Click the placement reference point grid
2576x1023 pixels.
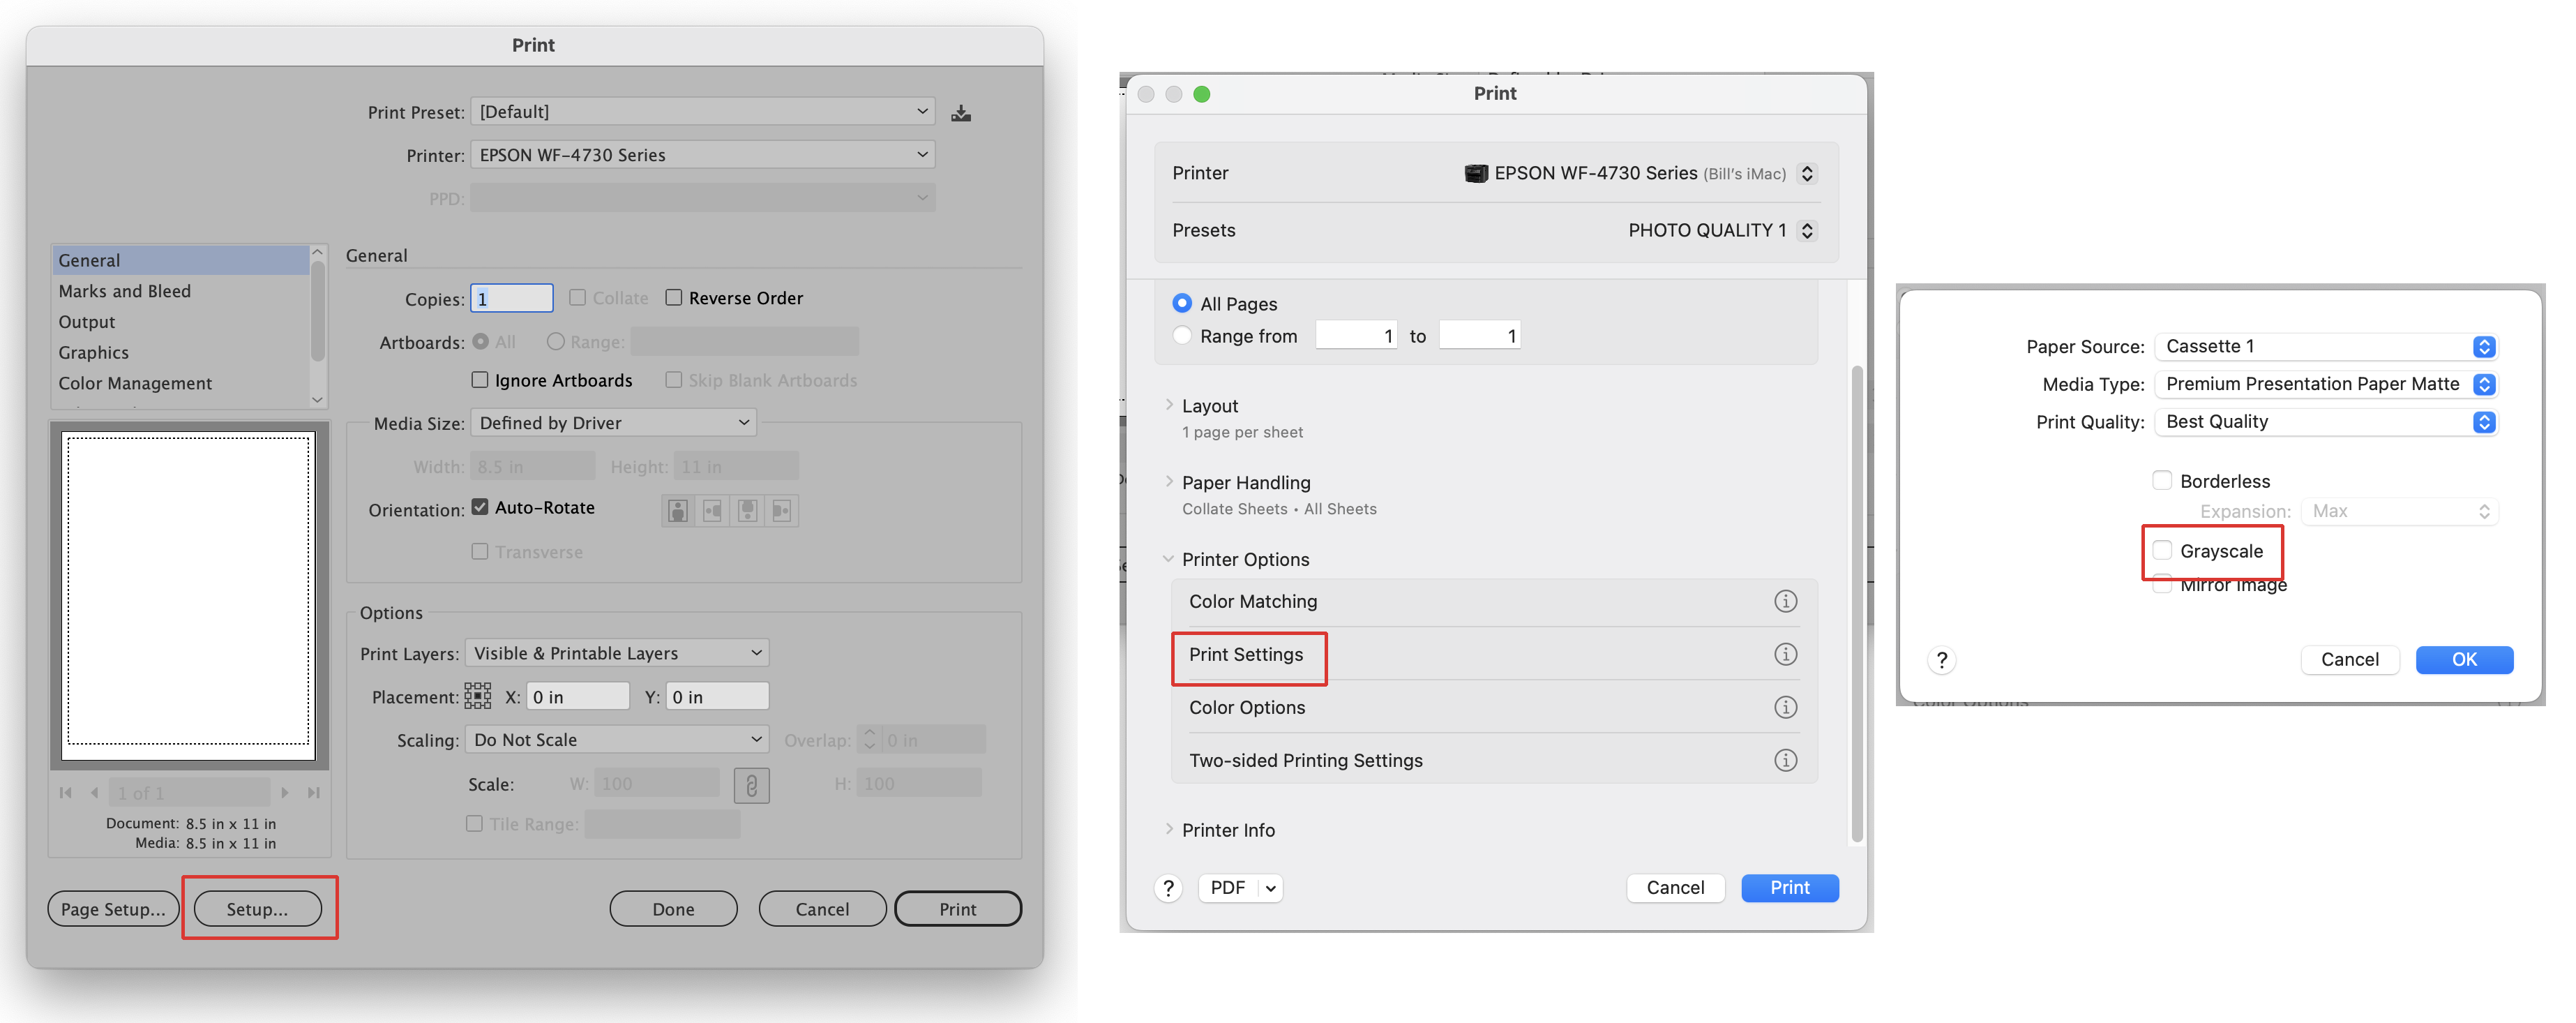tap(478, 696)
